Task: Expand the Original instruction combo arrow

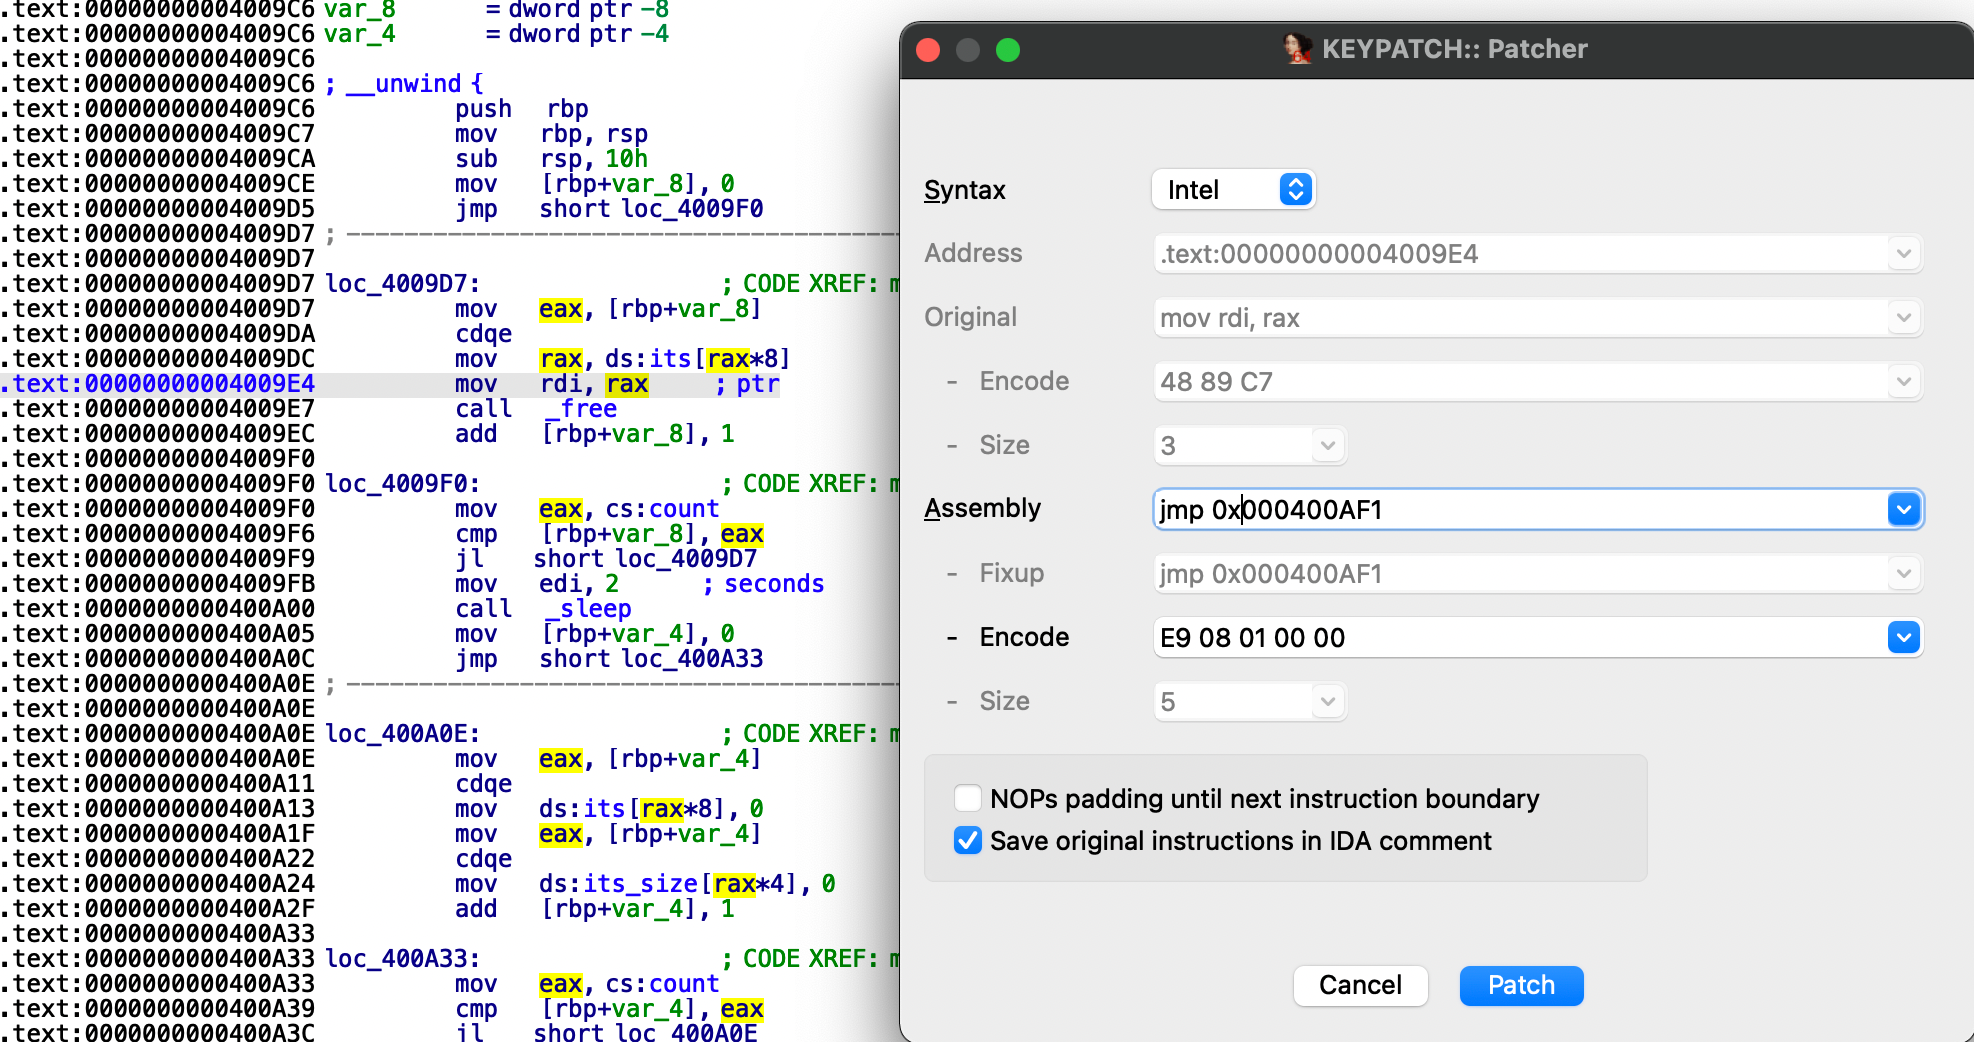Action: coord(1904,318)
